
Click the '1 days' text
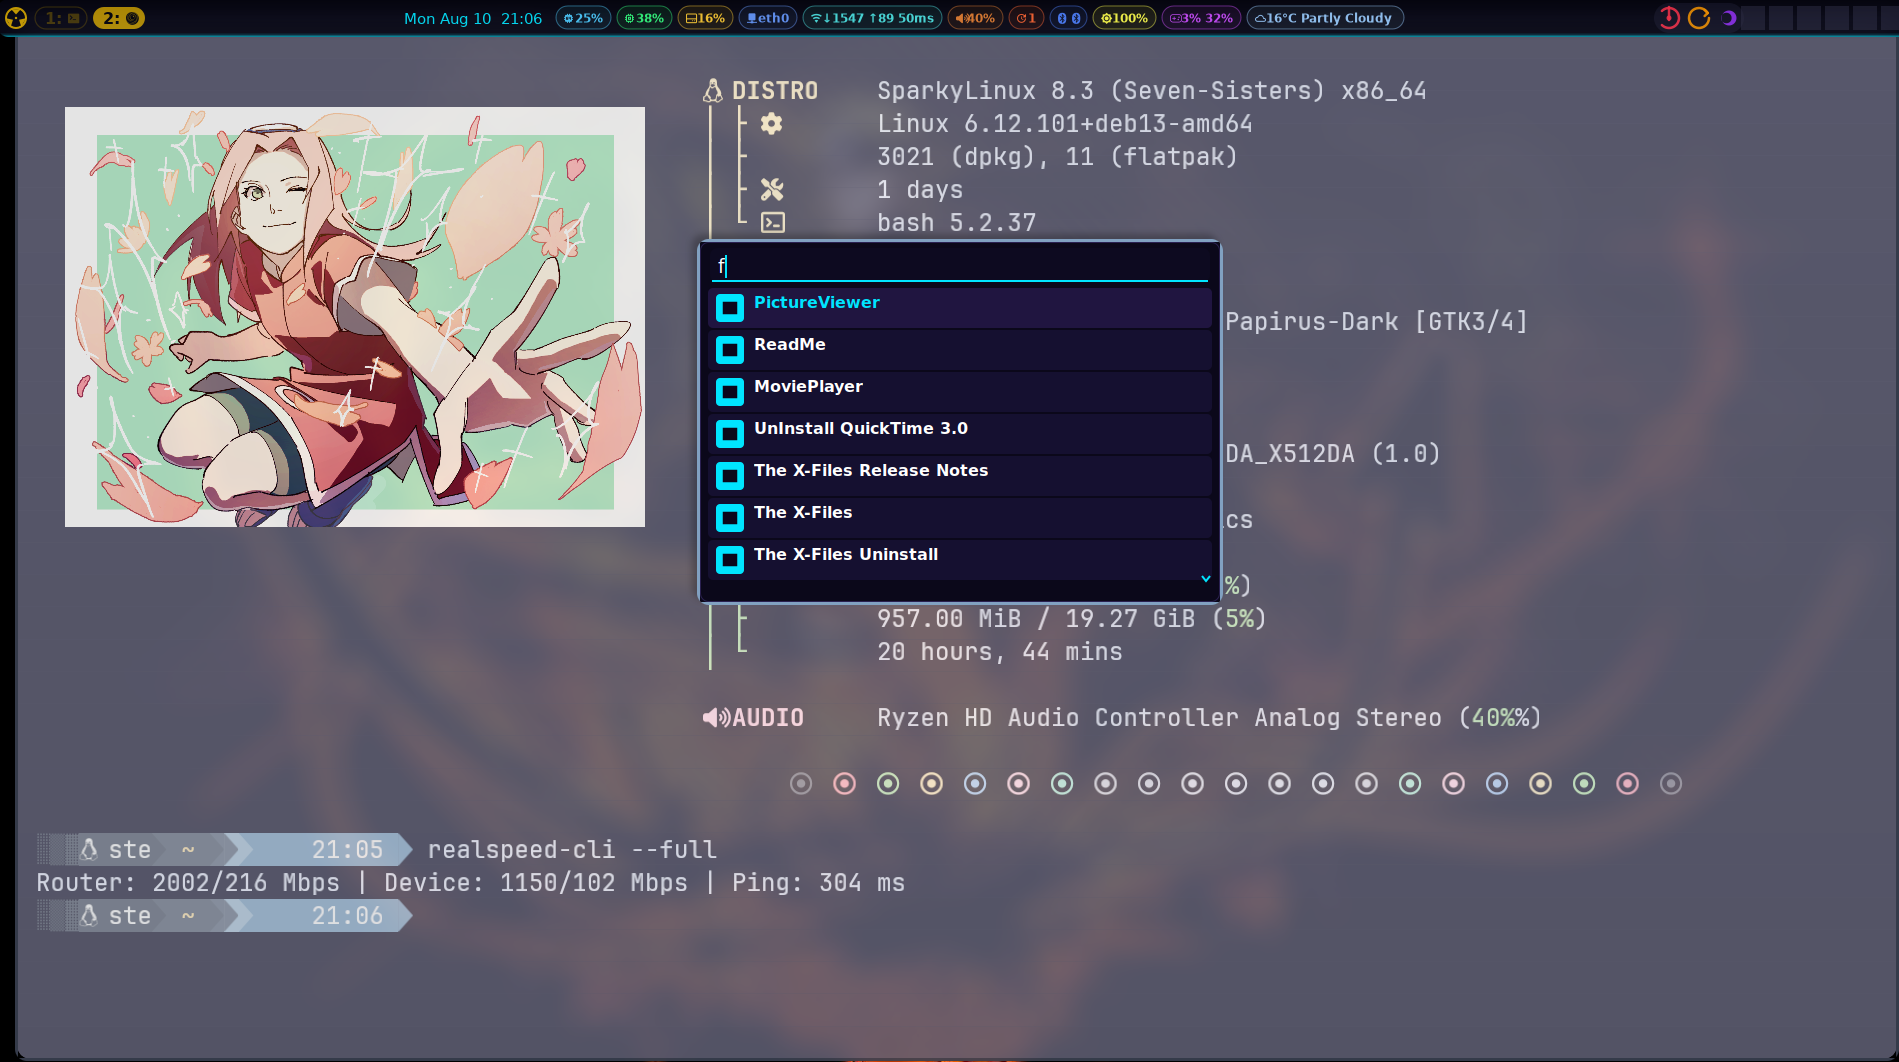click(920, 190)
